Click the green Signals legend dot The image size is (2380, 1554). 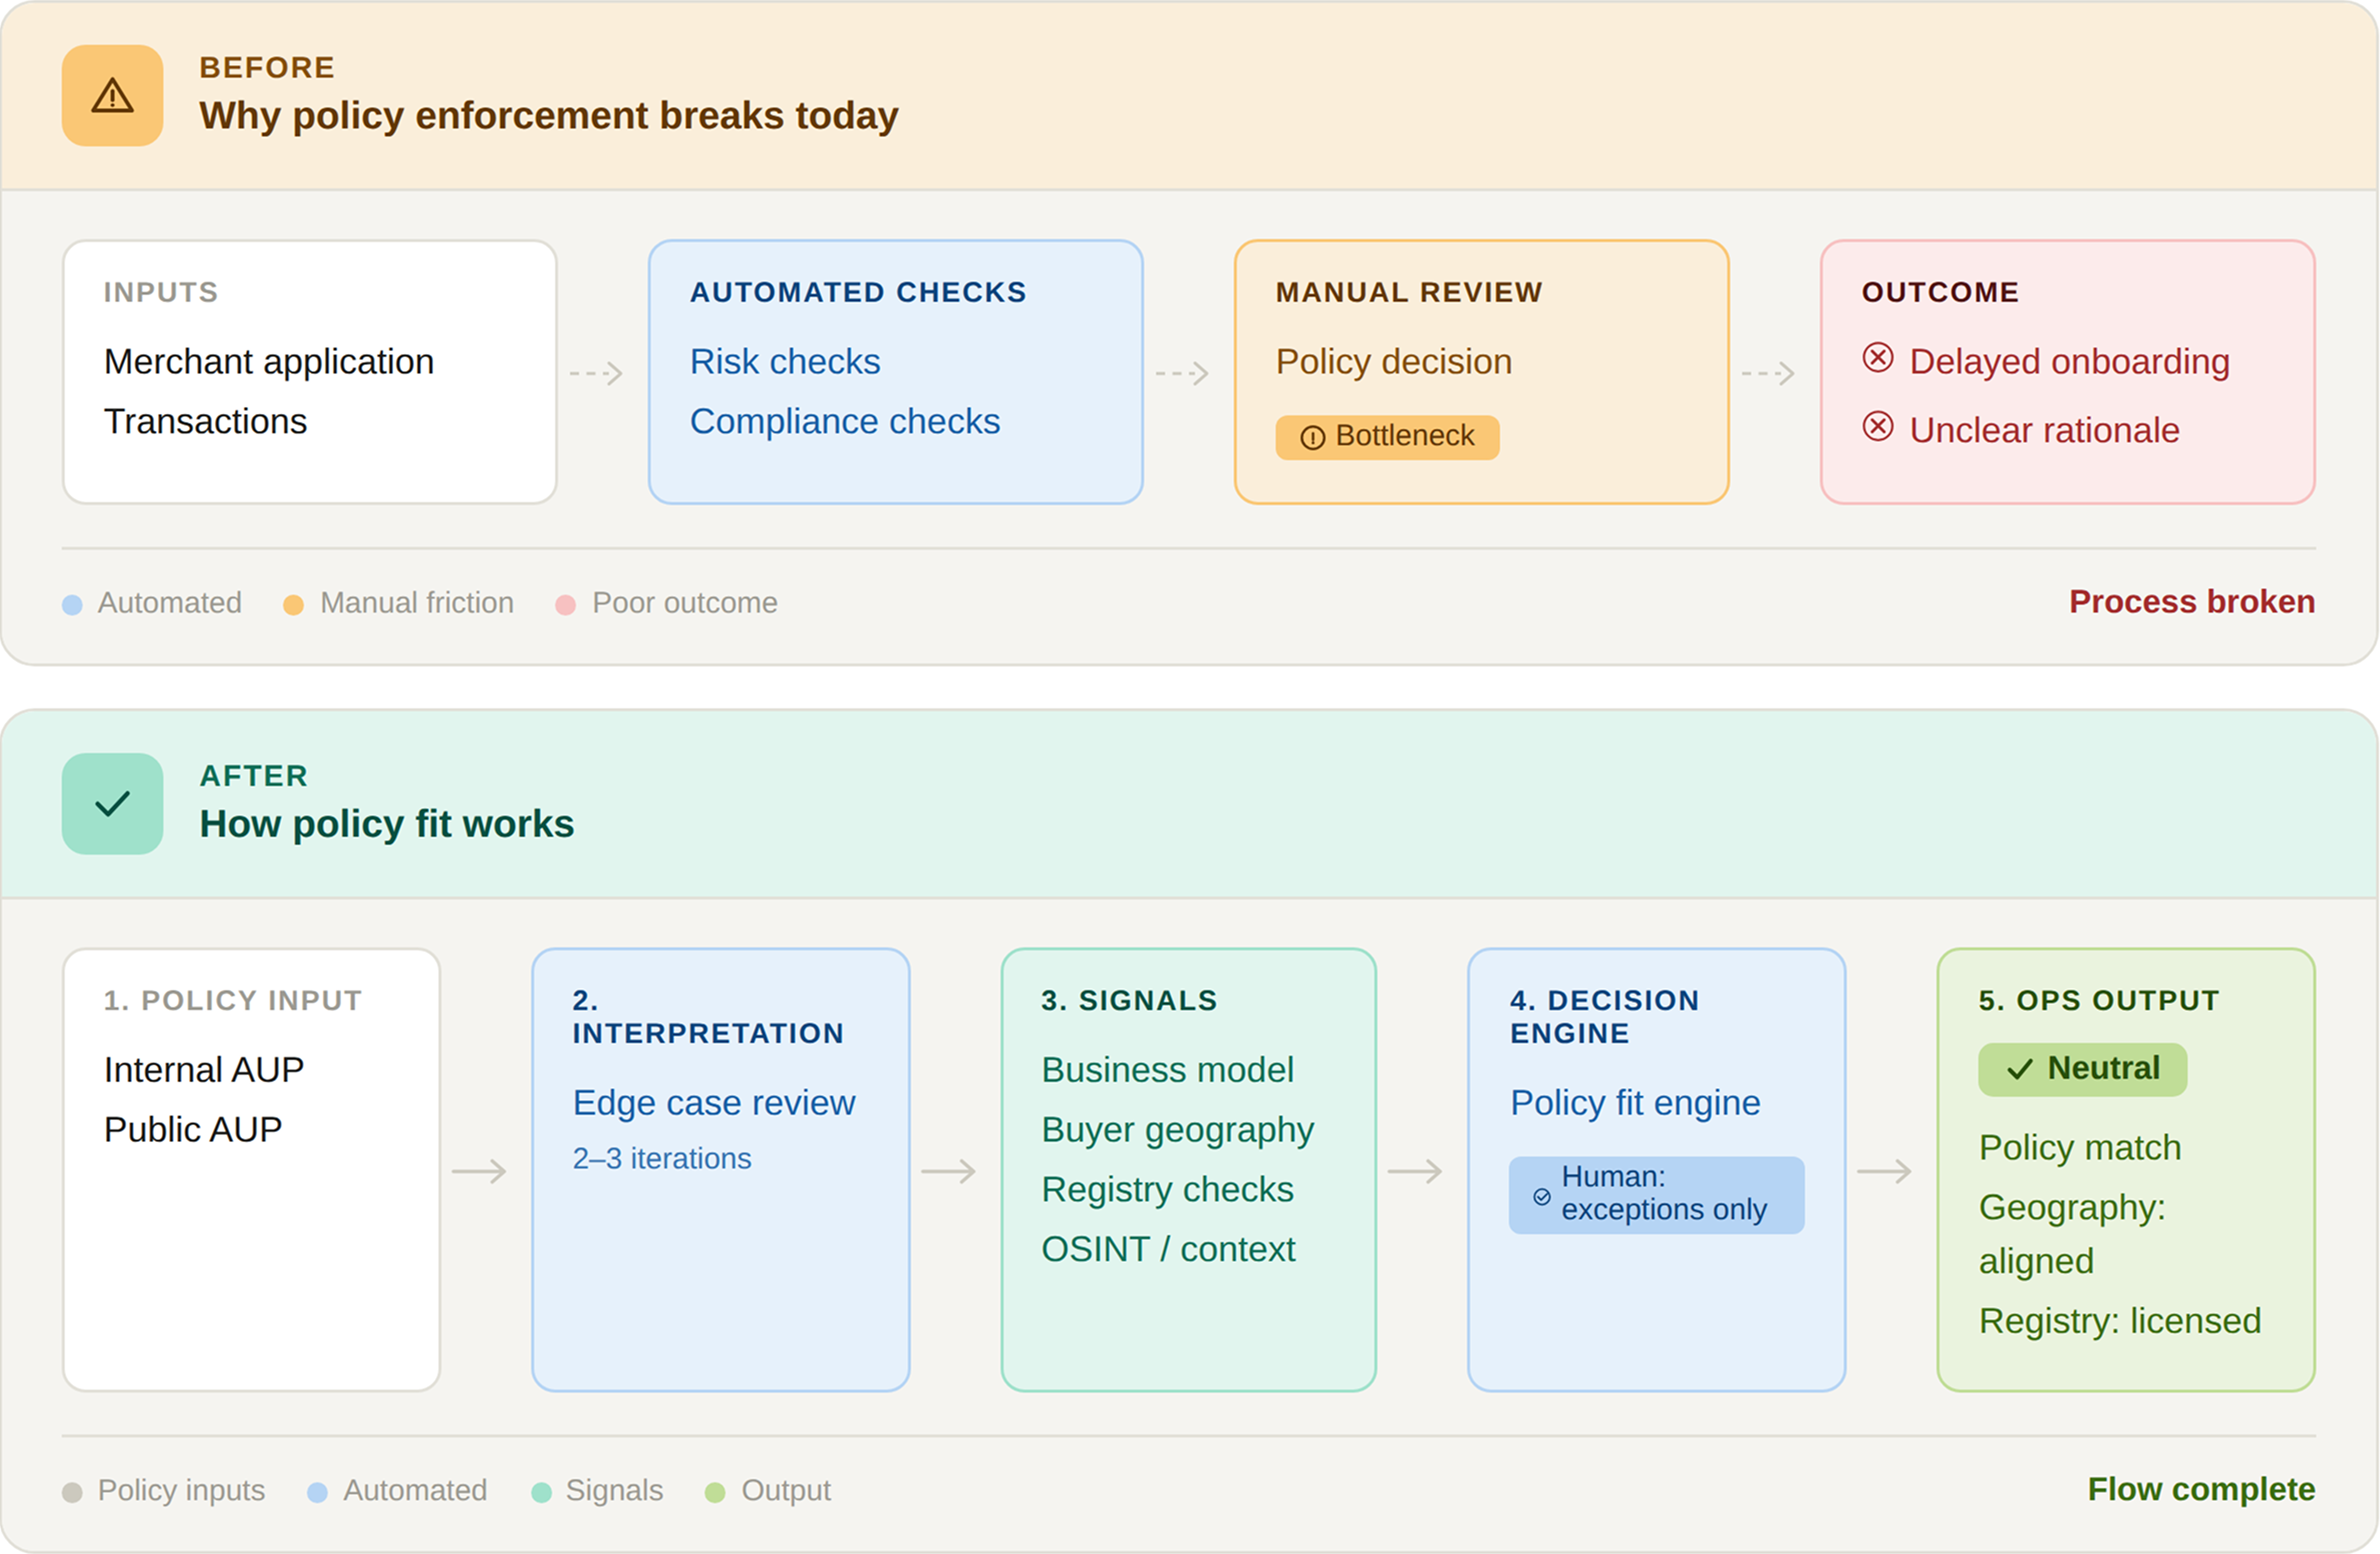541,1492
